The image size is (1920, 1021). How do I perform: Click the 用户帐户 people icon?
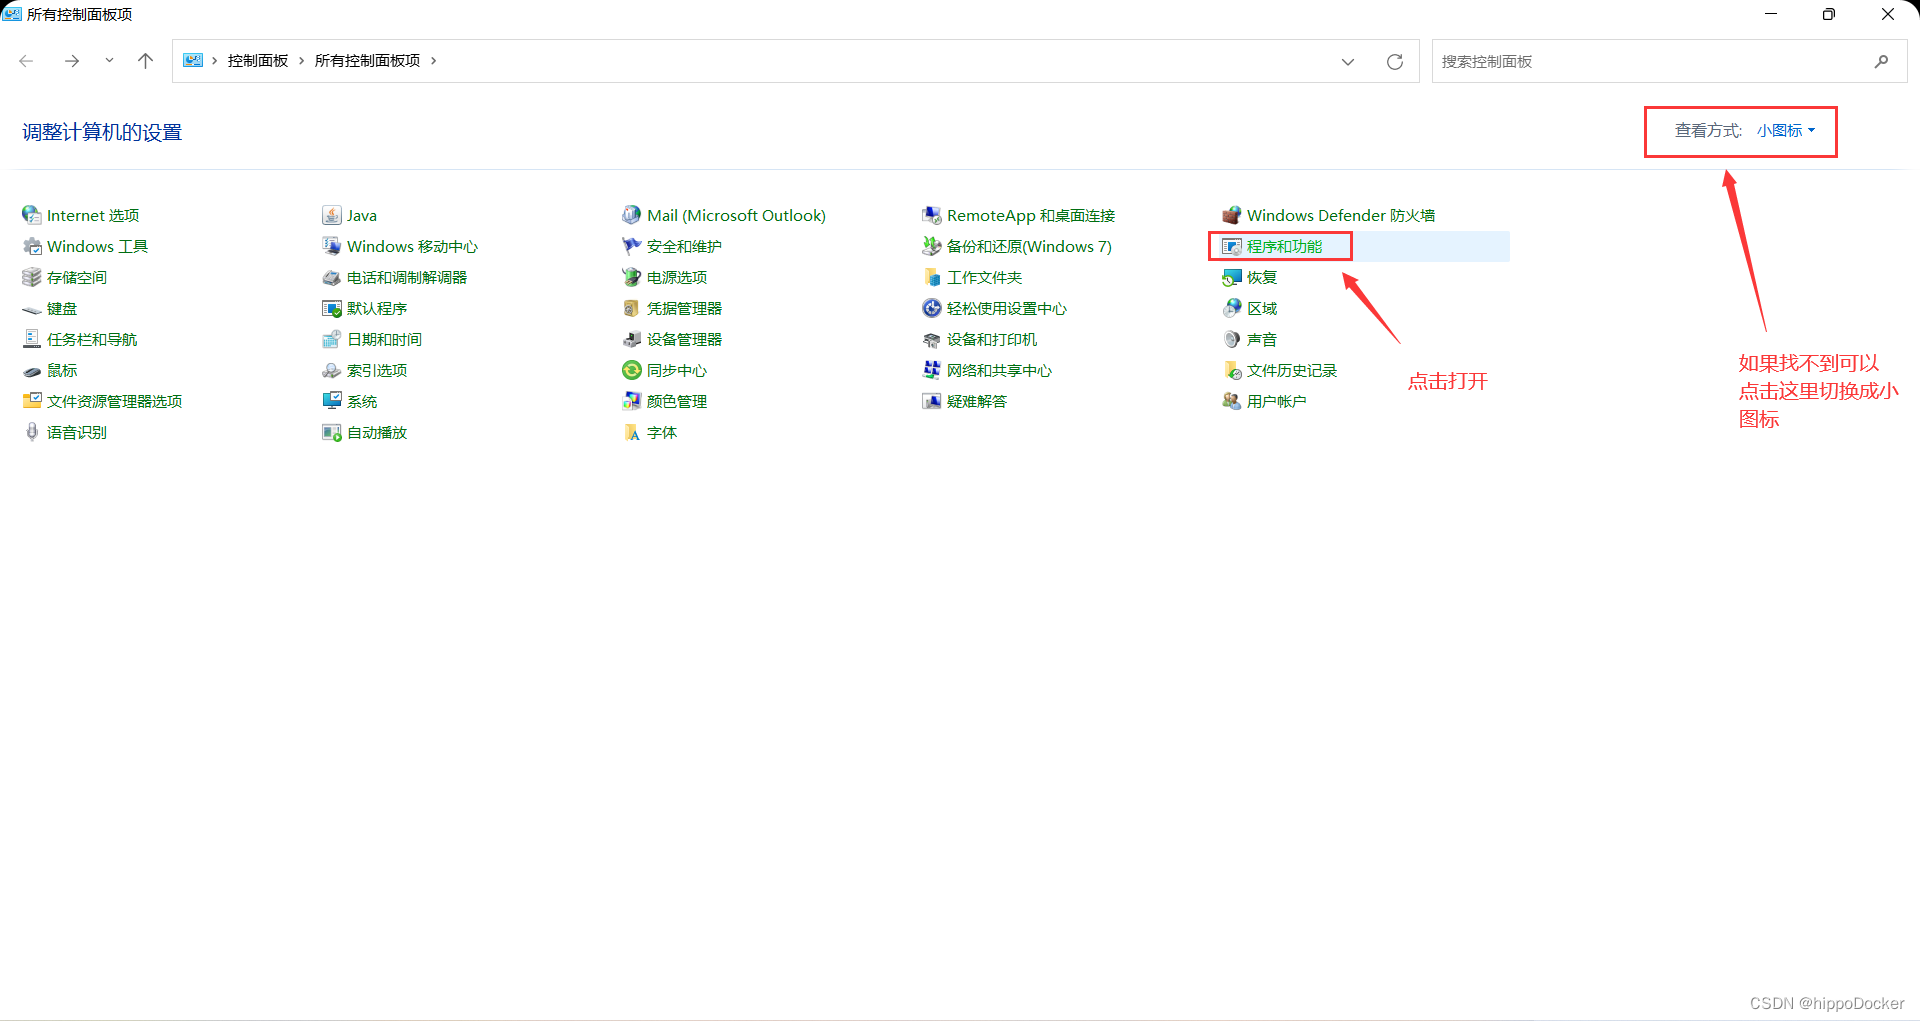tap(1232, 401)
